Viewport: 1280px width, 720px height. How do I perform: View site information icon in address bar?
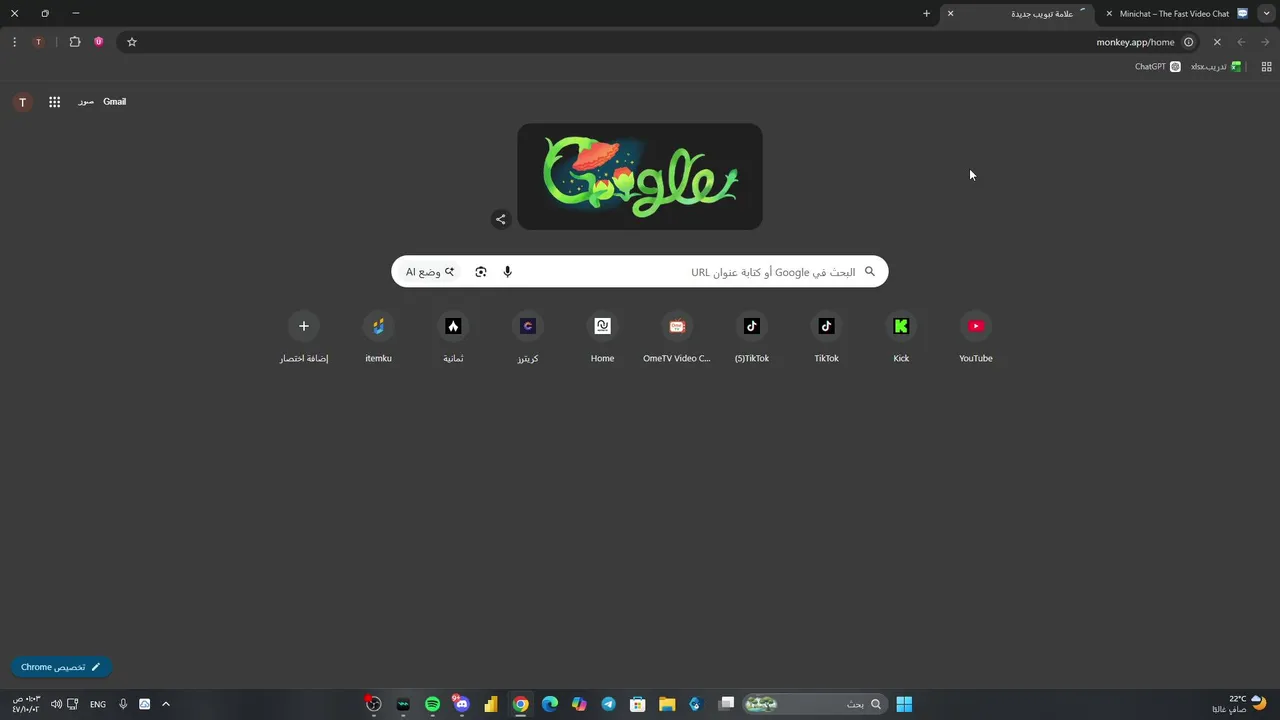1188,42
